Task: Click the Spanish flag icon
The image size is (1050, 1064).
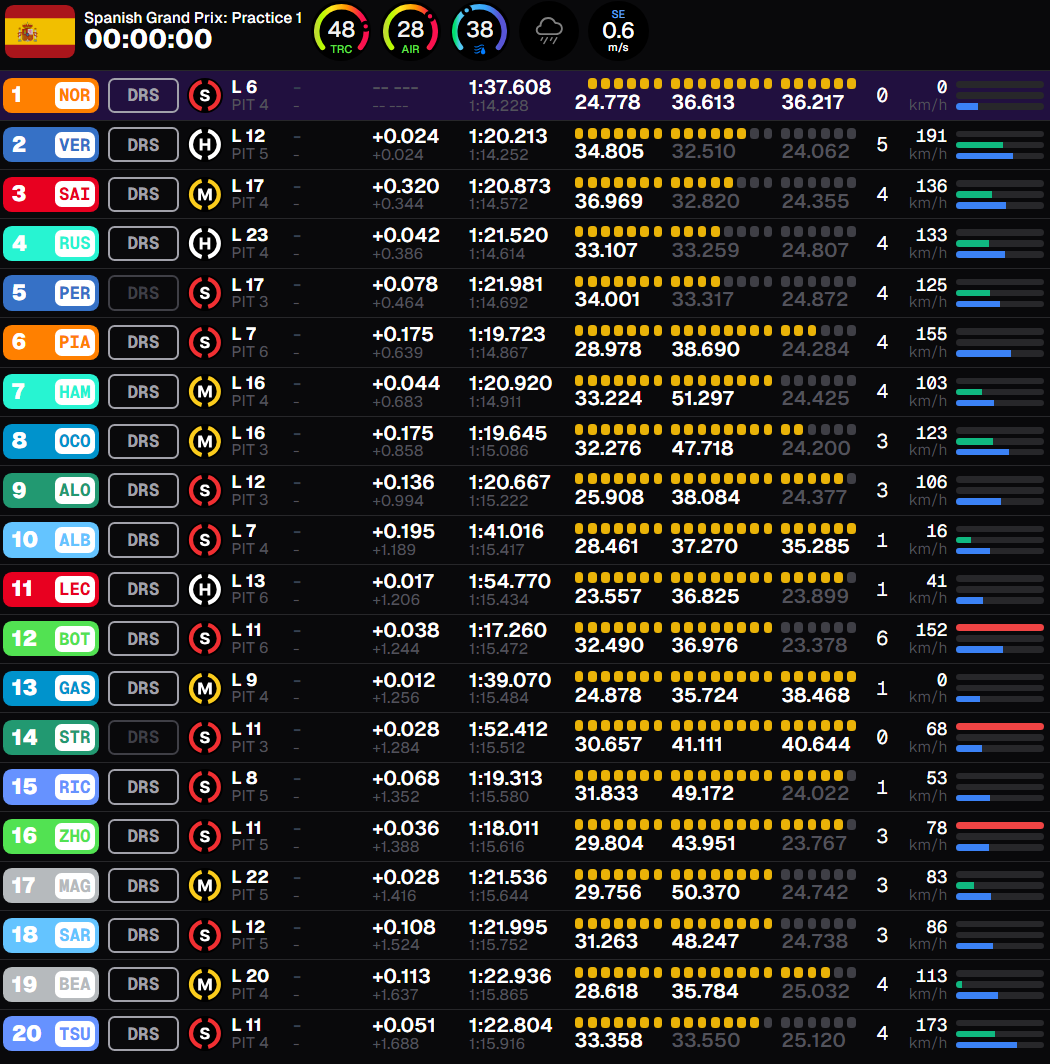Action: pos(40,31)
